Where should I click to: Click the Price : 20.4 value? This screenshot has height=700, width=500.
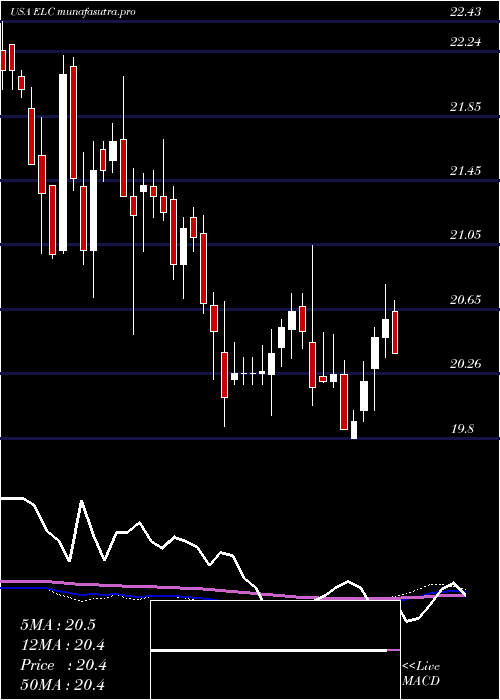(x=62, y=665)
